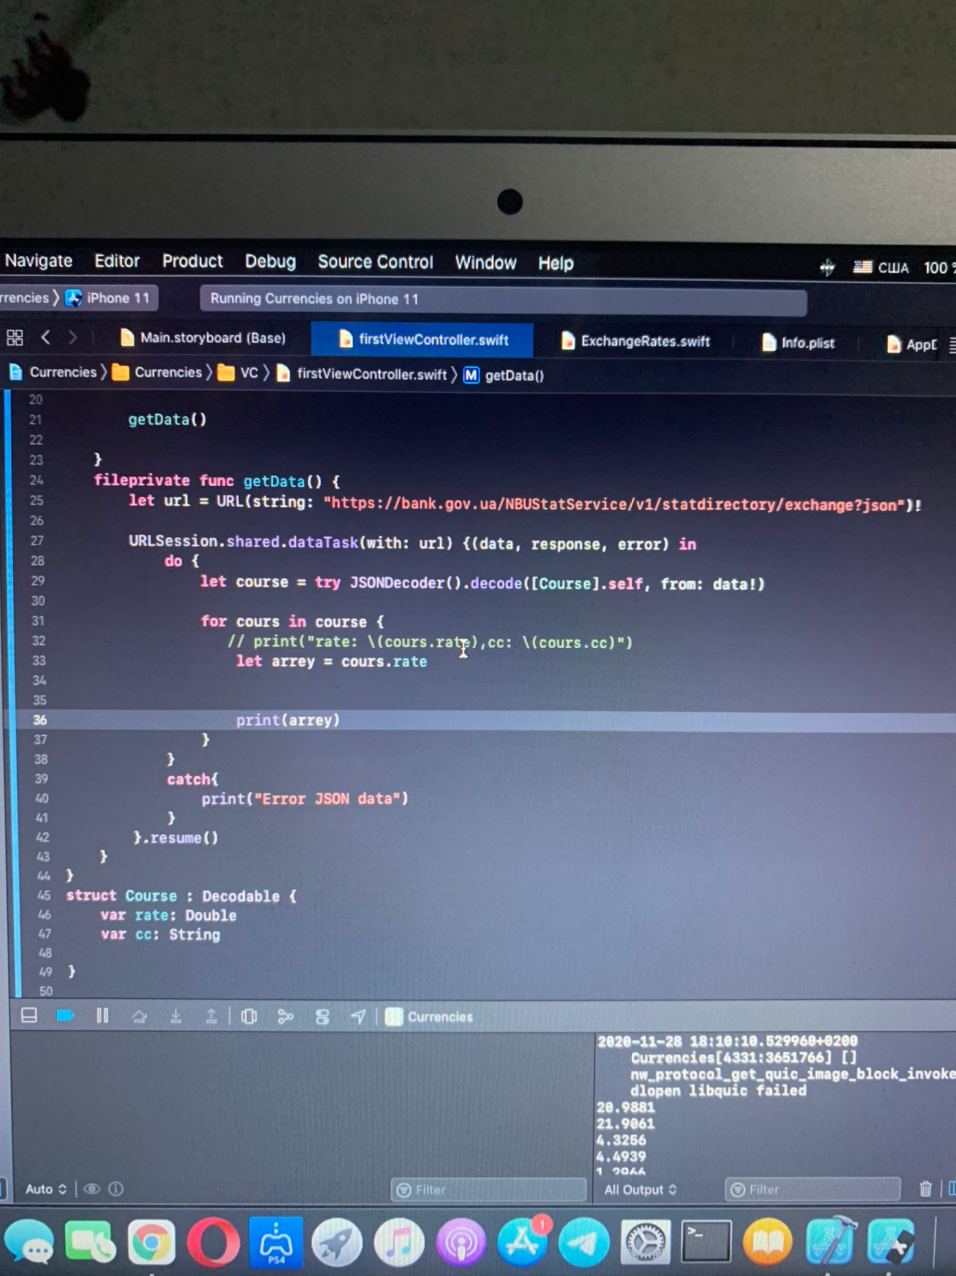Open Launchpad rocket icon in Dock

click(x=337, y=1243)
